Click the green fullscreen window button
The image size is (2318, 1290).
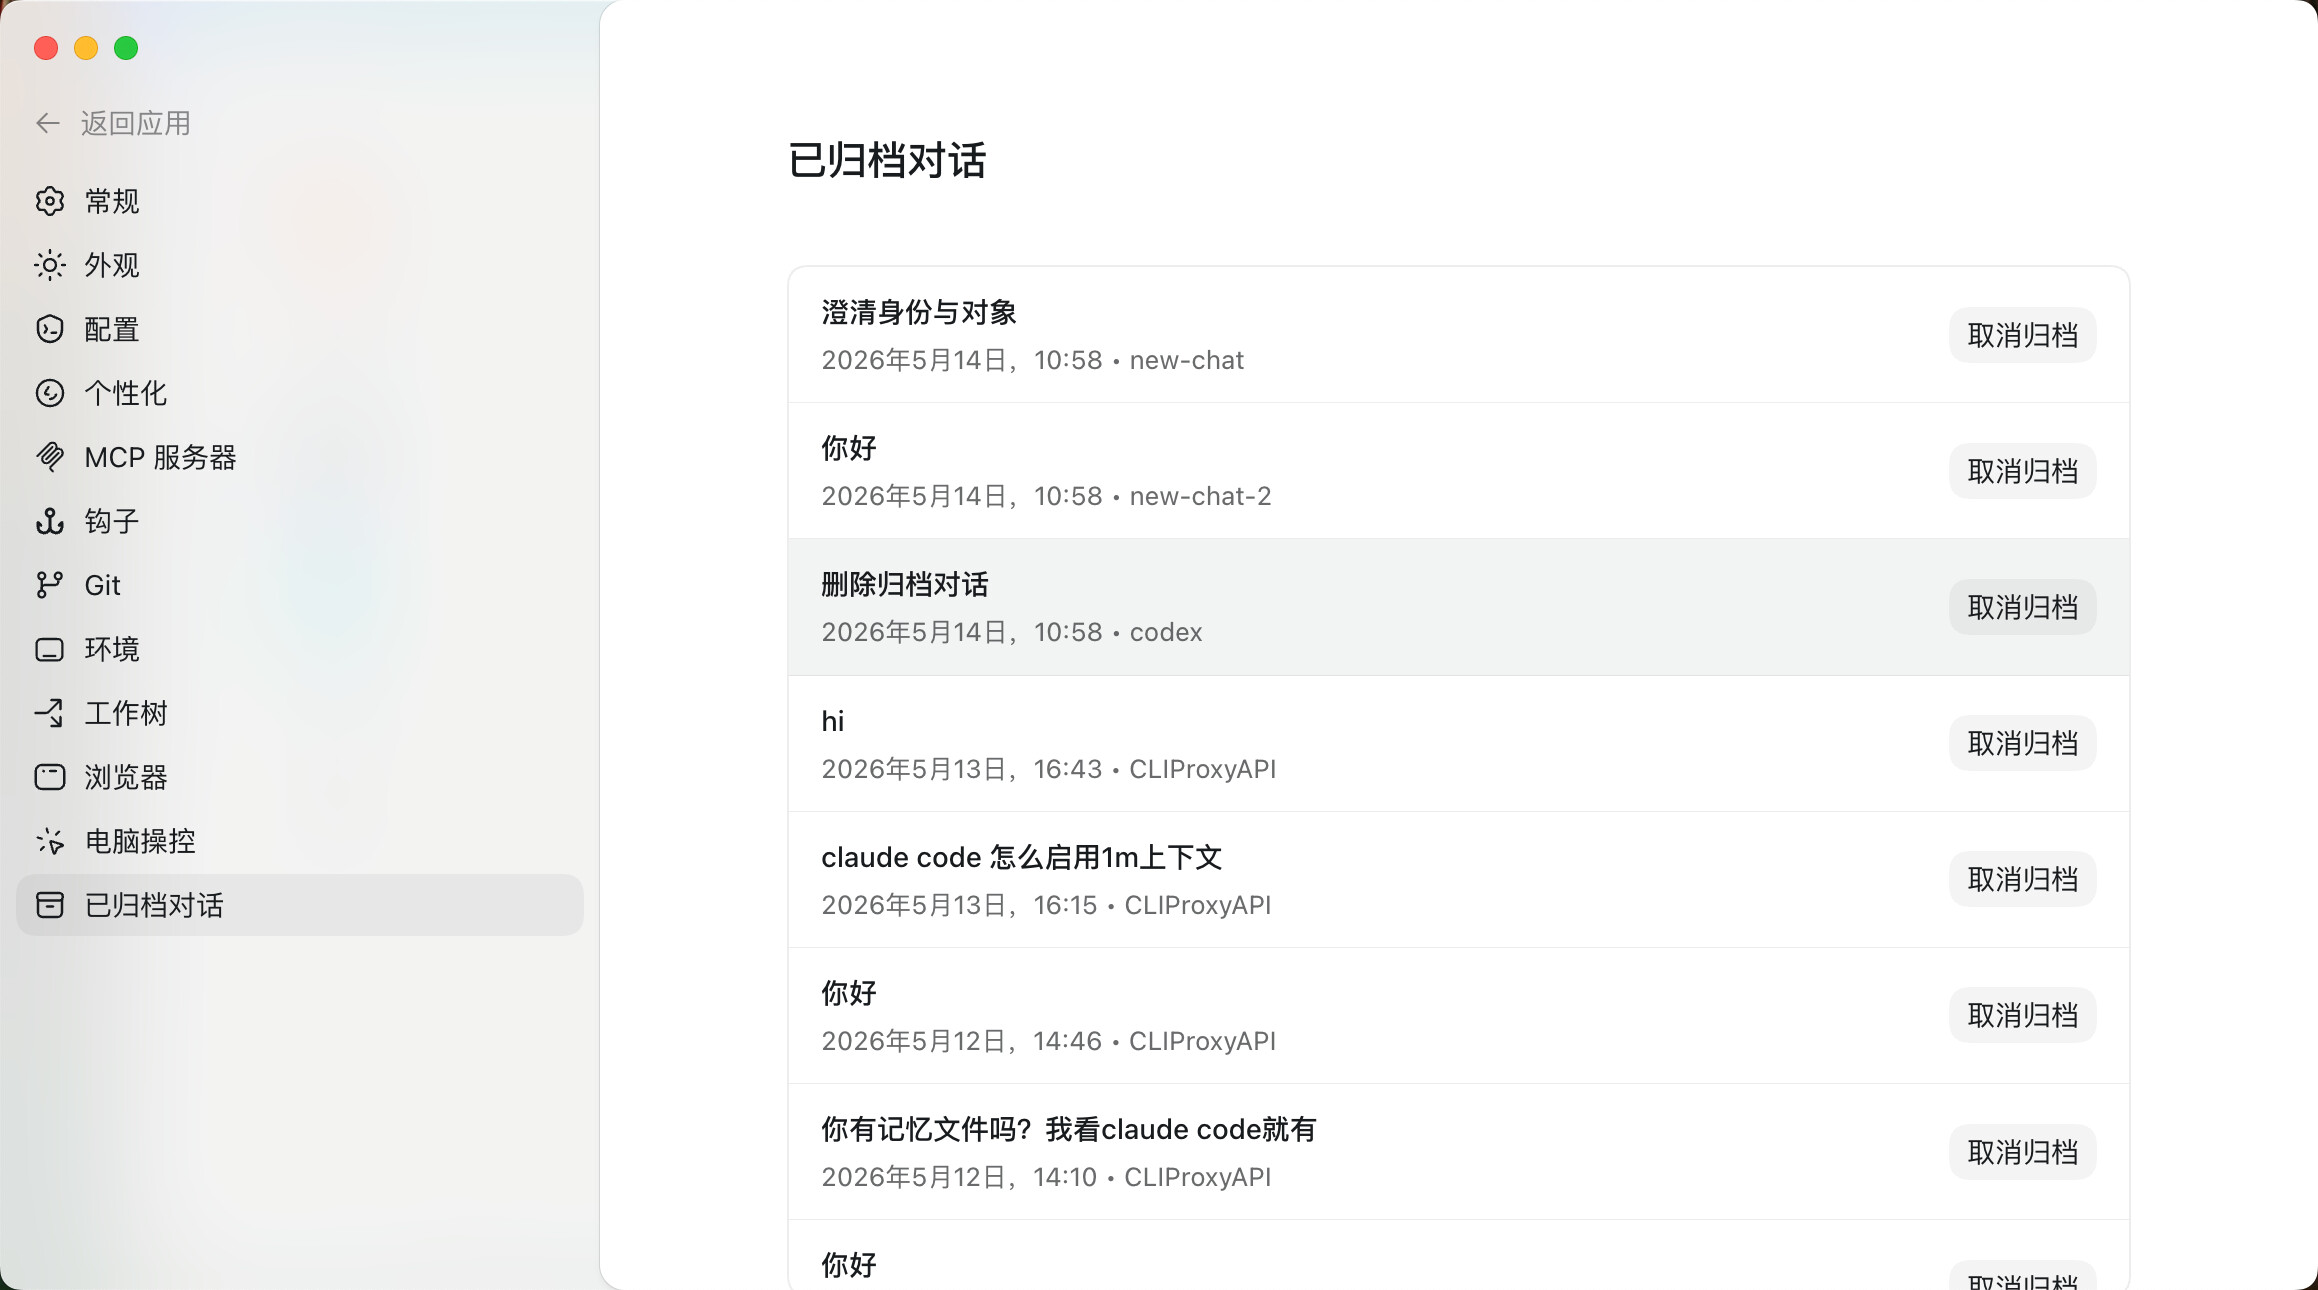pyautogui.click(x=126, y=48)
